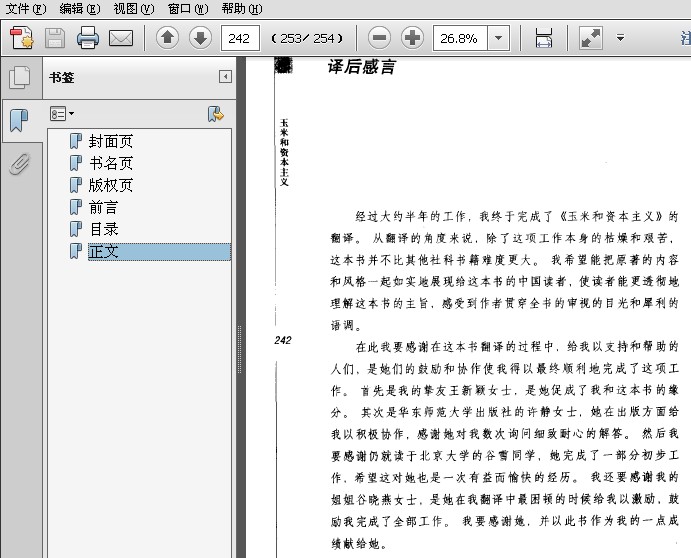This screenshot has width=691, height=558.
Task: Collapse the 书签 panel with arrow button
Action: click(225, 77)
